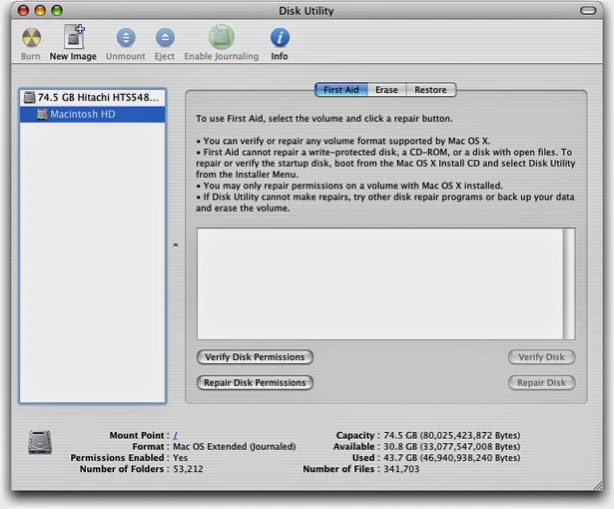This screenshot has height=509, width=614.
Task: Click the Available value 30.8 GB
Action: (x=452, y=446)
